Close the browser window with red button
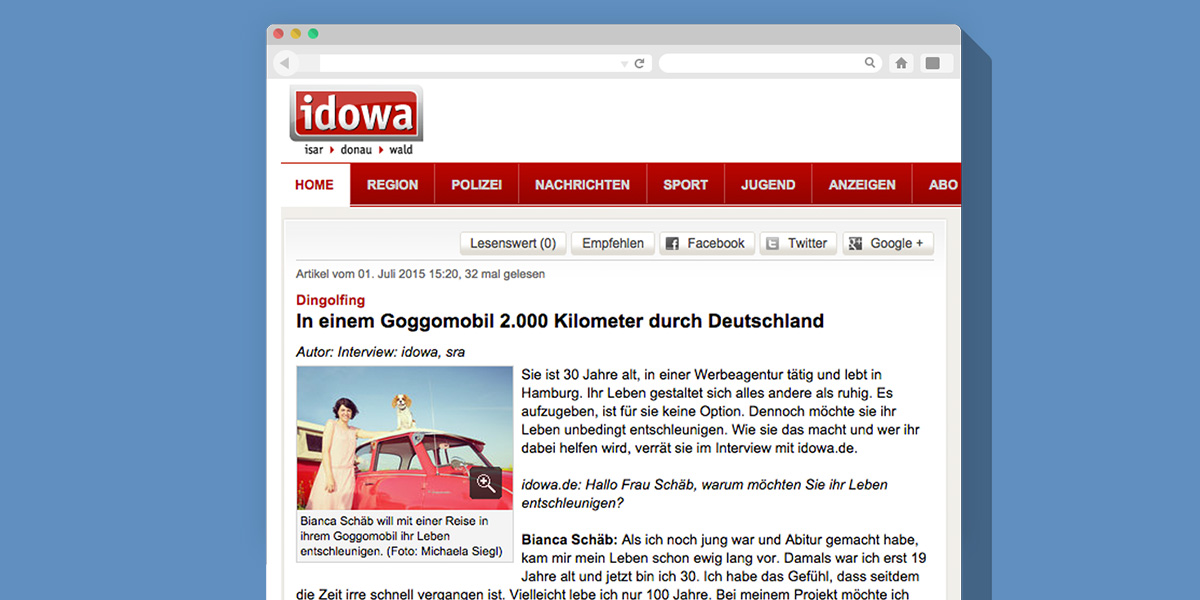Image resolution: width=1200 pixels, height=600 pixels. tap(279, 34)
